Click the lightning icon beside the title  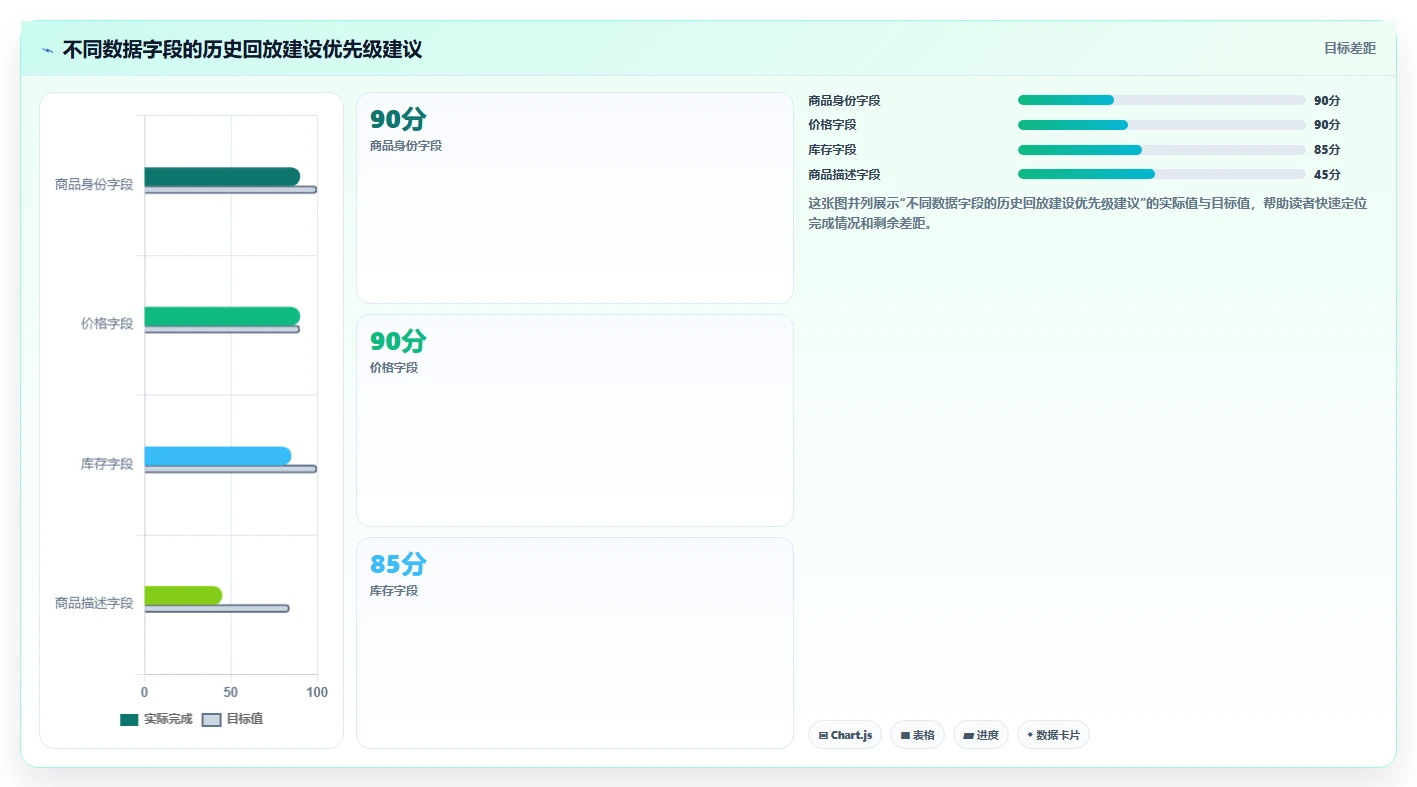point(47,50)
